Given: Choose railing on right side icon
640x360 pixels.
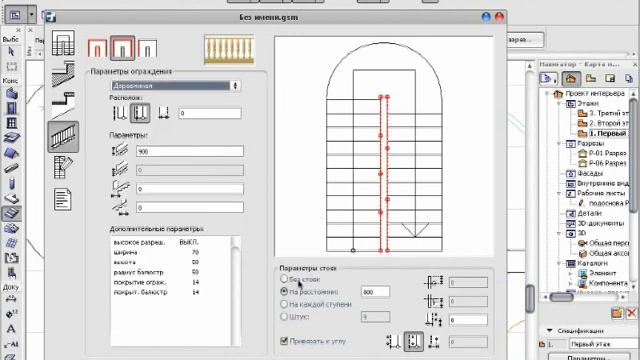Looking at the screenshot, I should click(147, 49).
